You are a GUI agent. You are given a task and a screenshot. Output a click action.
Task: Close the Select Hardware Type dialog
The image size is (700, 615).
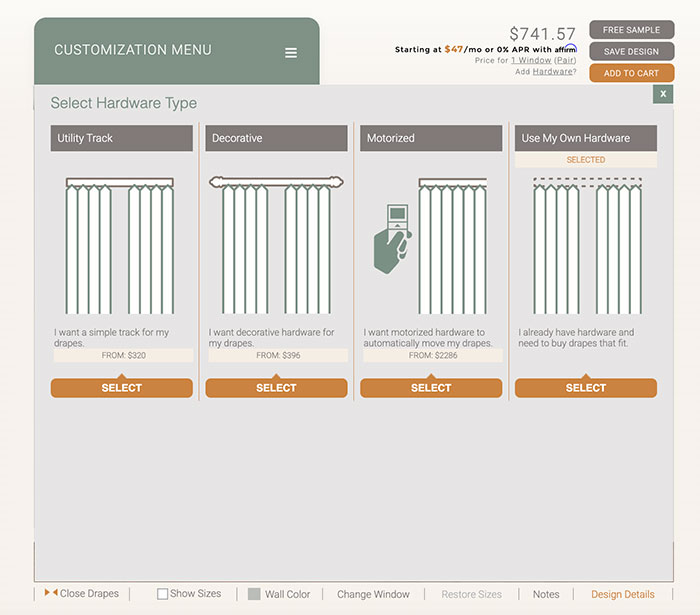662,93
